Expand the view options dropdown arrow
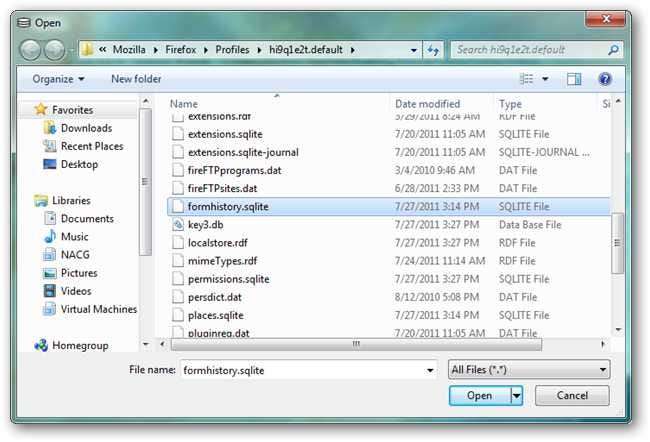 (x=546, y=79)
